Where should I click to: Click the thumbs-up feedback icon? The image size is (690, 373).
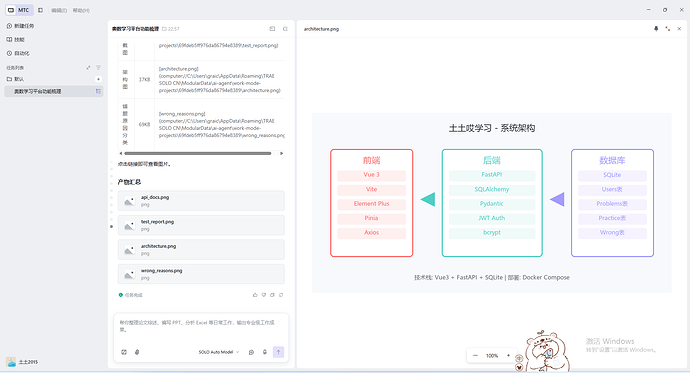(x=255, y=295)
